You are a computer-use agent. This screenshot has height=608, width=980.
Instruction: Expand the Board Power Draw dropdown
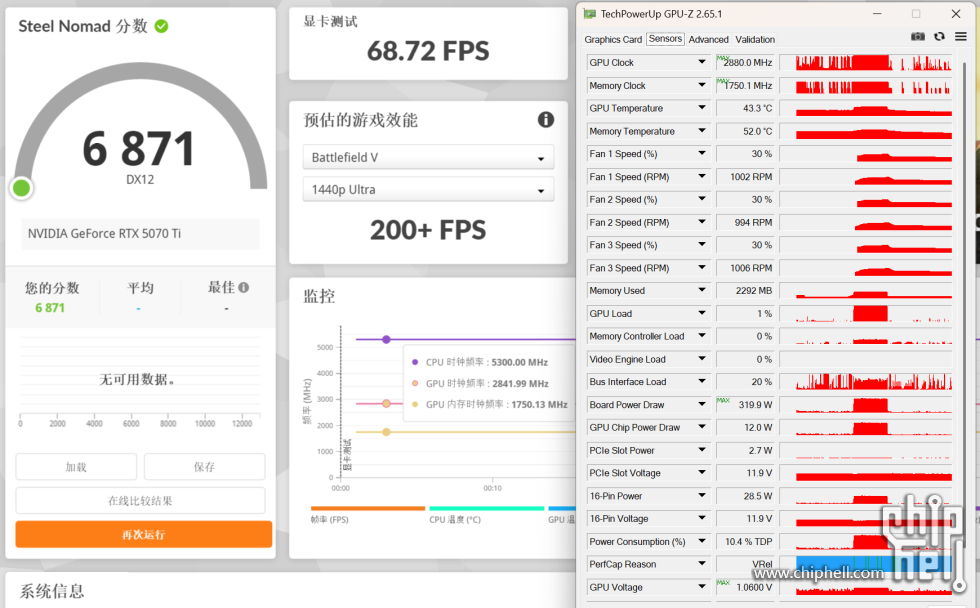pos(702,404)
